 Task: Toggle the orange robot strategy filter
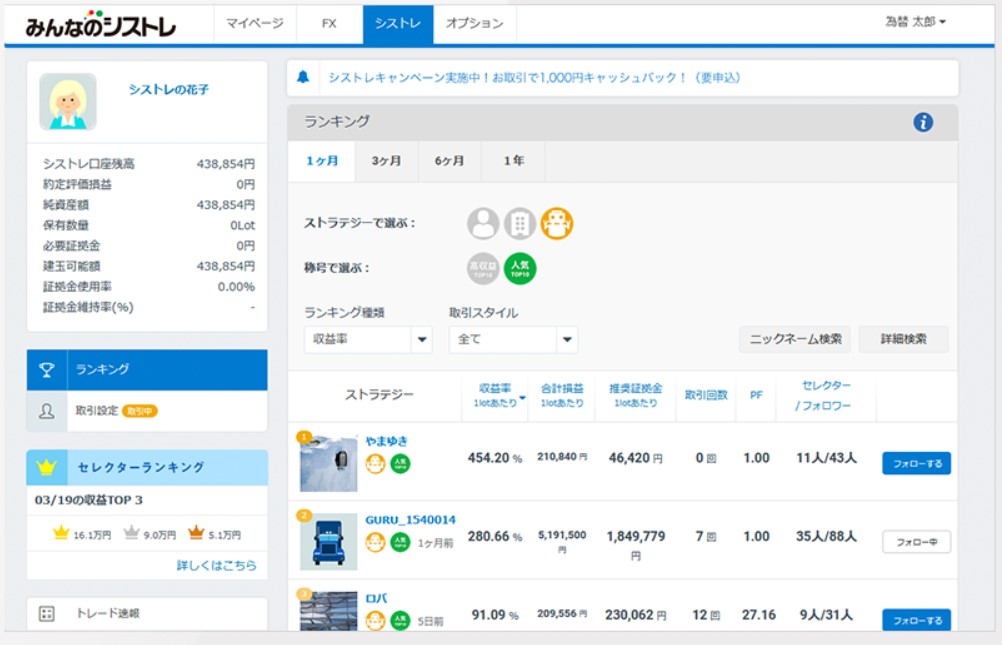557,223
